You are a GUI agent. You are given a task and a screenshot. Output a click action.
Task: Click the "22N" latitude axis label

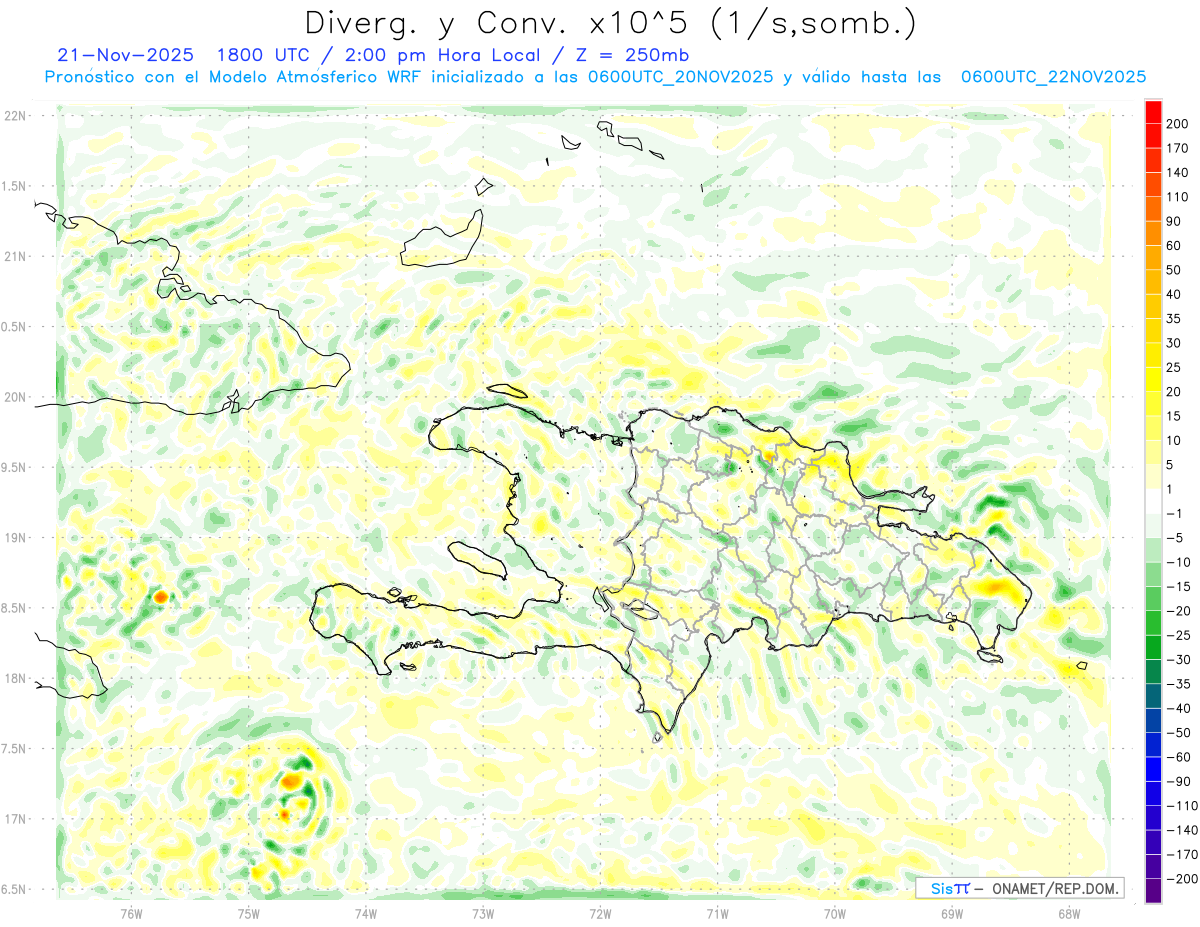(16, 116)
